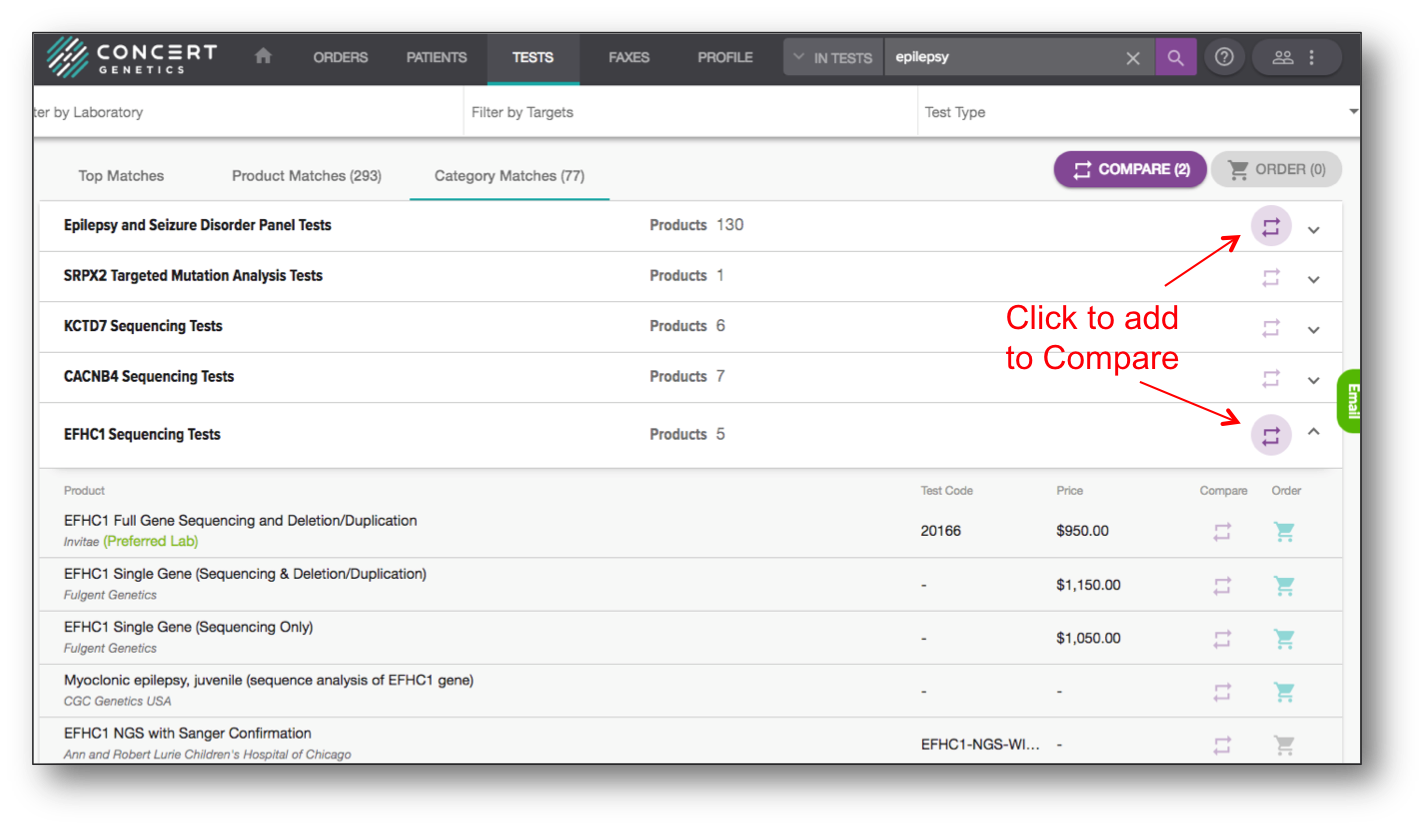This screenshot has height=830, width=1426.
Task: Collapse the EFHC1 Sequencing Tests row
Action: click(1314, 432)
